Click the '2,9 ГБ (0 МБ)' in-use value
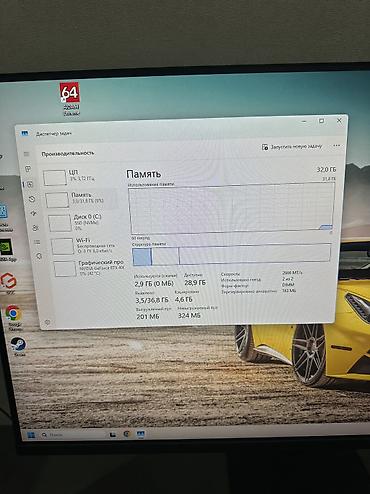 click(154, 284)
